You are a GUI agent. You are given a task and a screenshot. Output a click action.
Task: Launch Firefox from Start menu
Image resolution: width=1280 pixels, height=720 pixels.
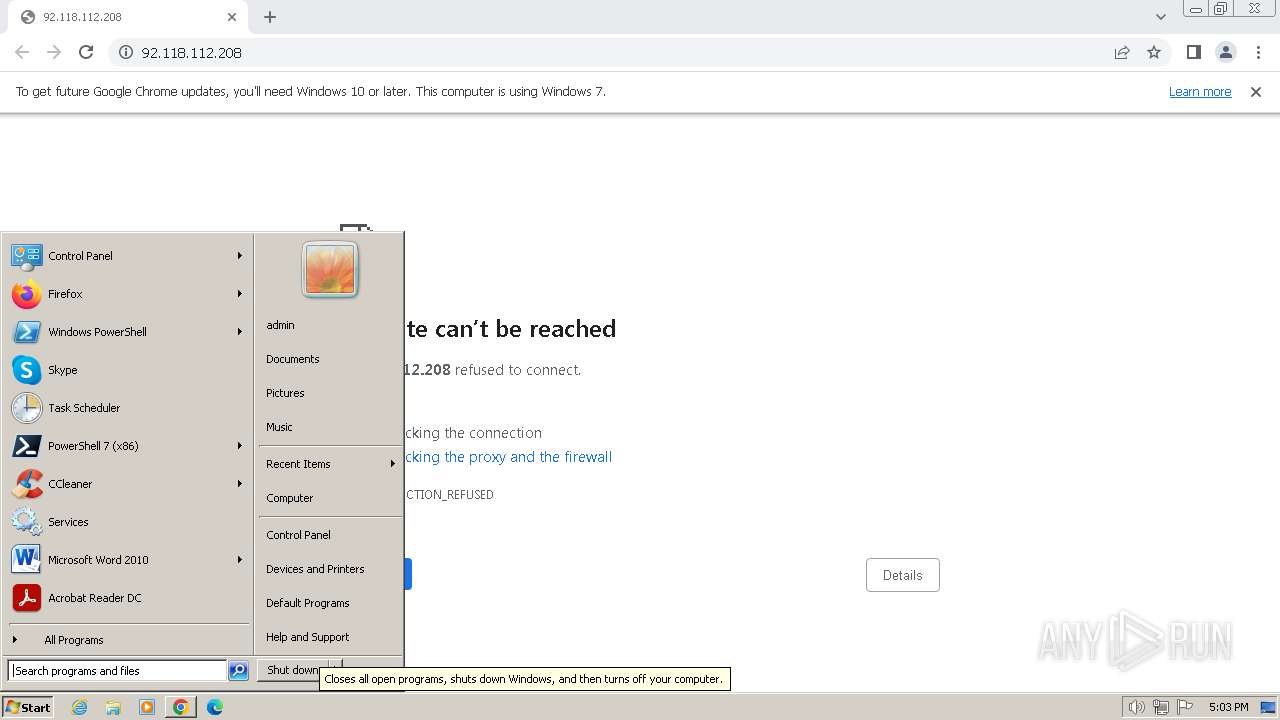pyautogui.click(x=128, y=294)
